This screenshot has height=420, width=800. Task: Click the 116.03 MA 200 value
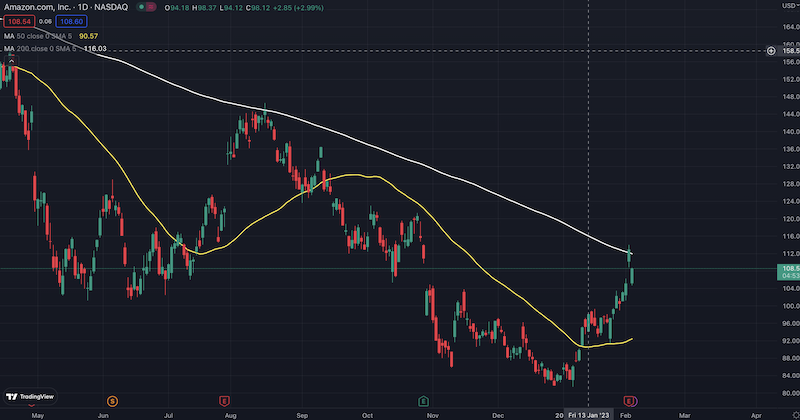click(95, 48)
